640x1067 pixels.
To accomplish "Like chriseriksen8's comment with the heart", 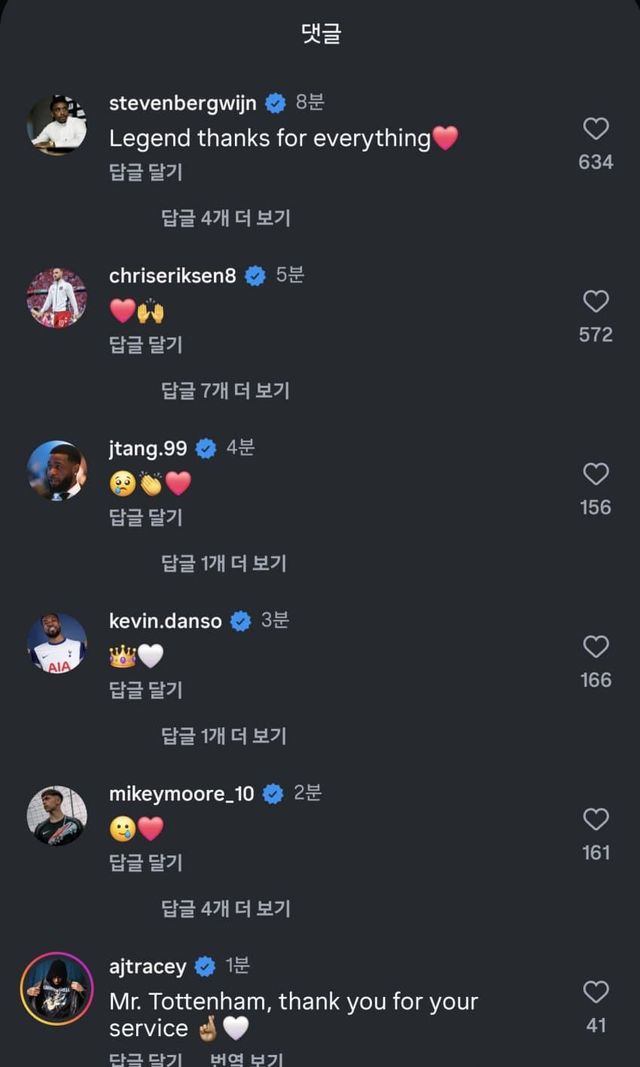I will tap(596, 302).
